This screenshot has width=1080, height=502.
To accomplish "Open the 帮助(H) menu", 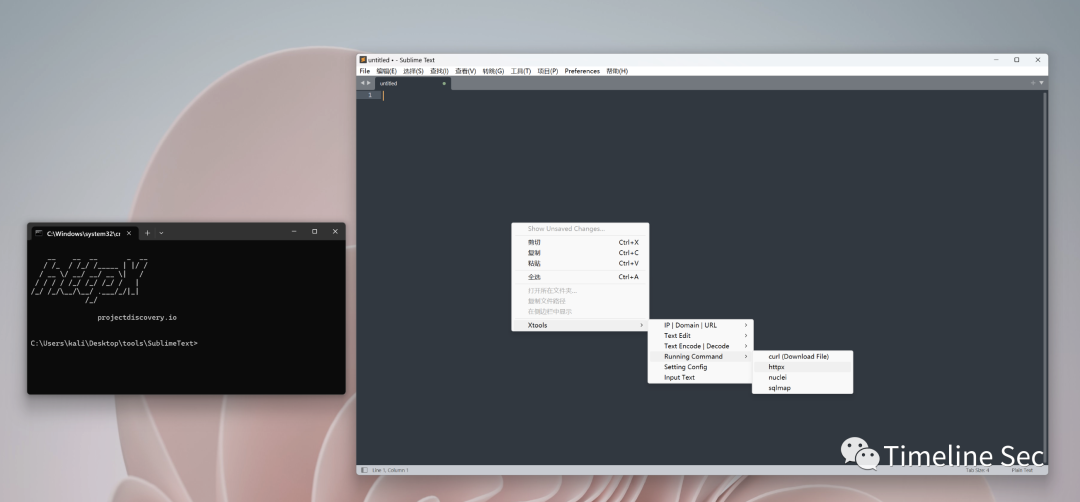I will 617,71.
